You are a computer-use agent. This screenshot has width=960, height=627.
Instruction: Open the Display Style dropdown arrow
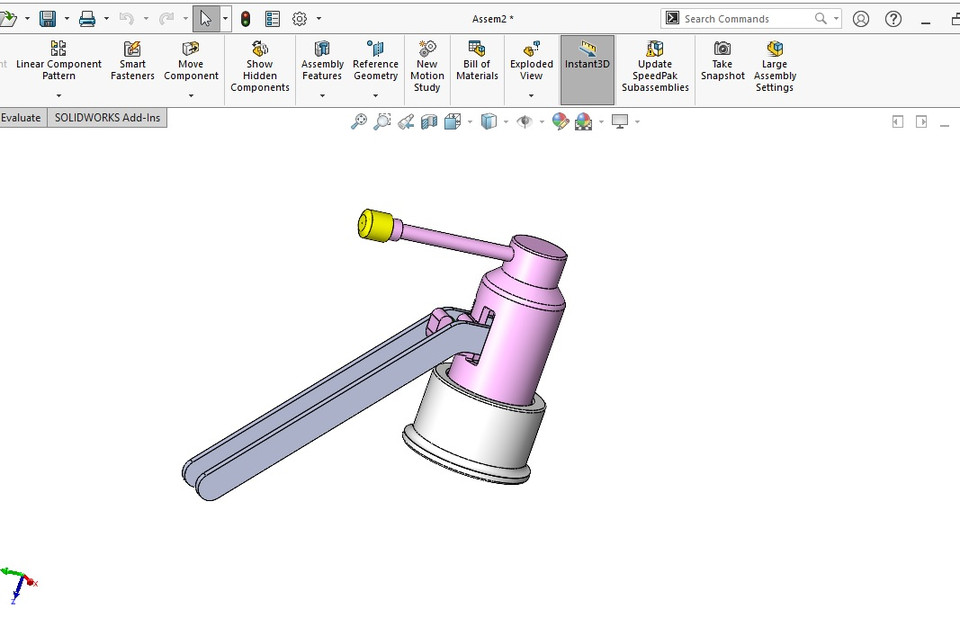coord(505,121)
